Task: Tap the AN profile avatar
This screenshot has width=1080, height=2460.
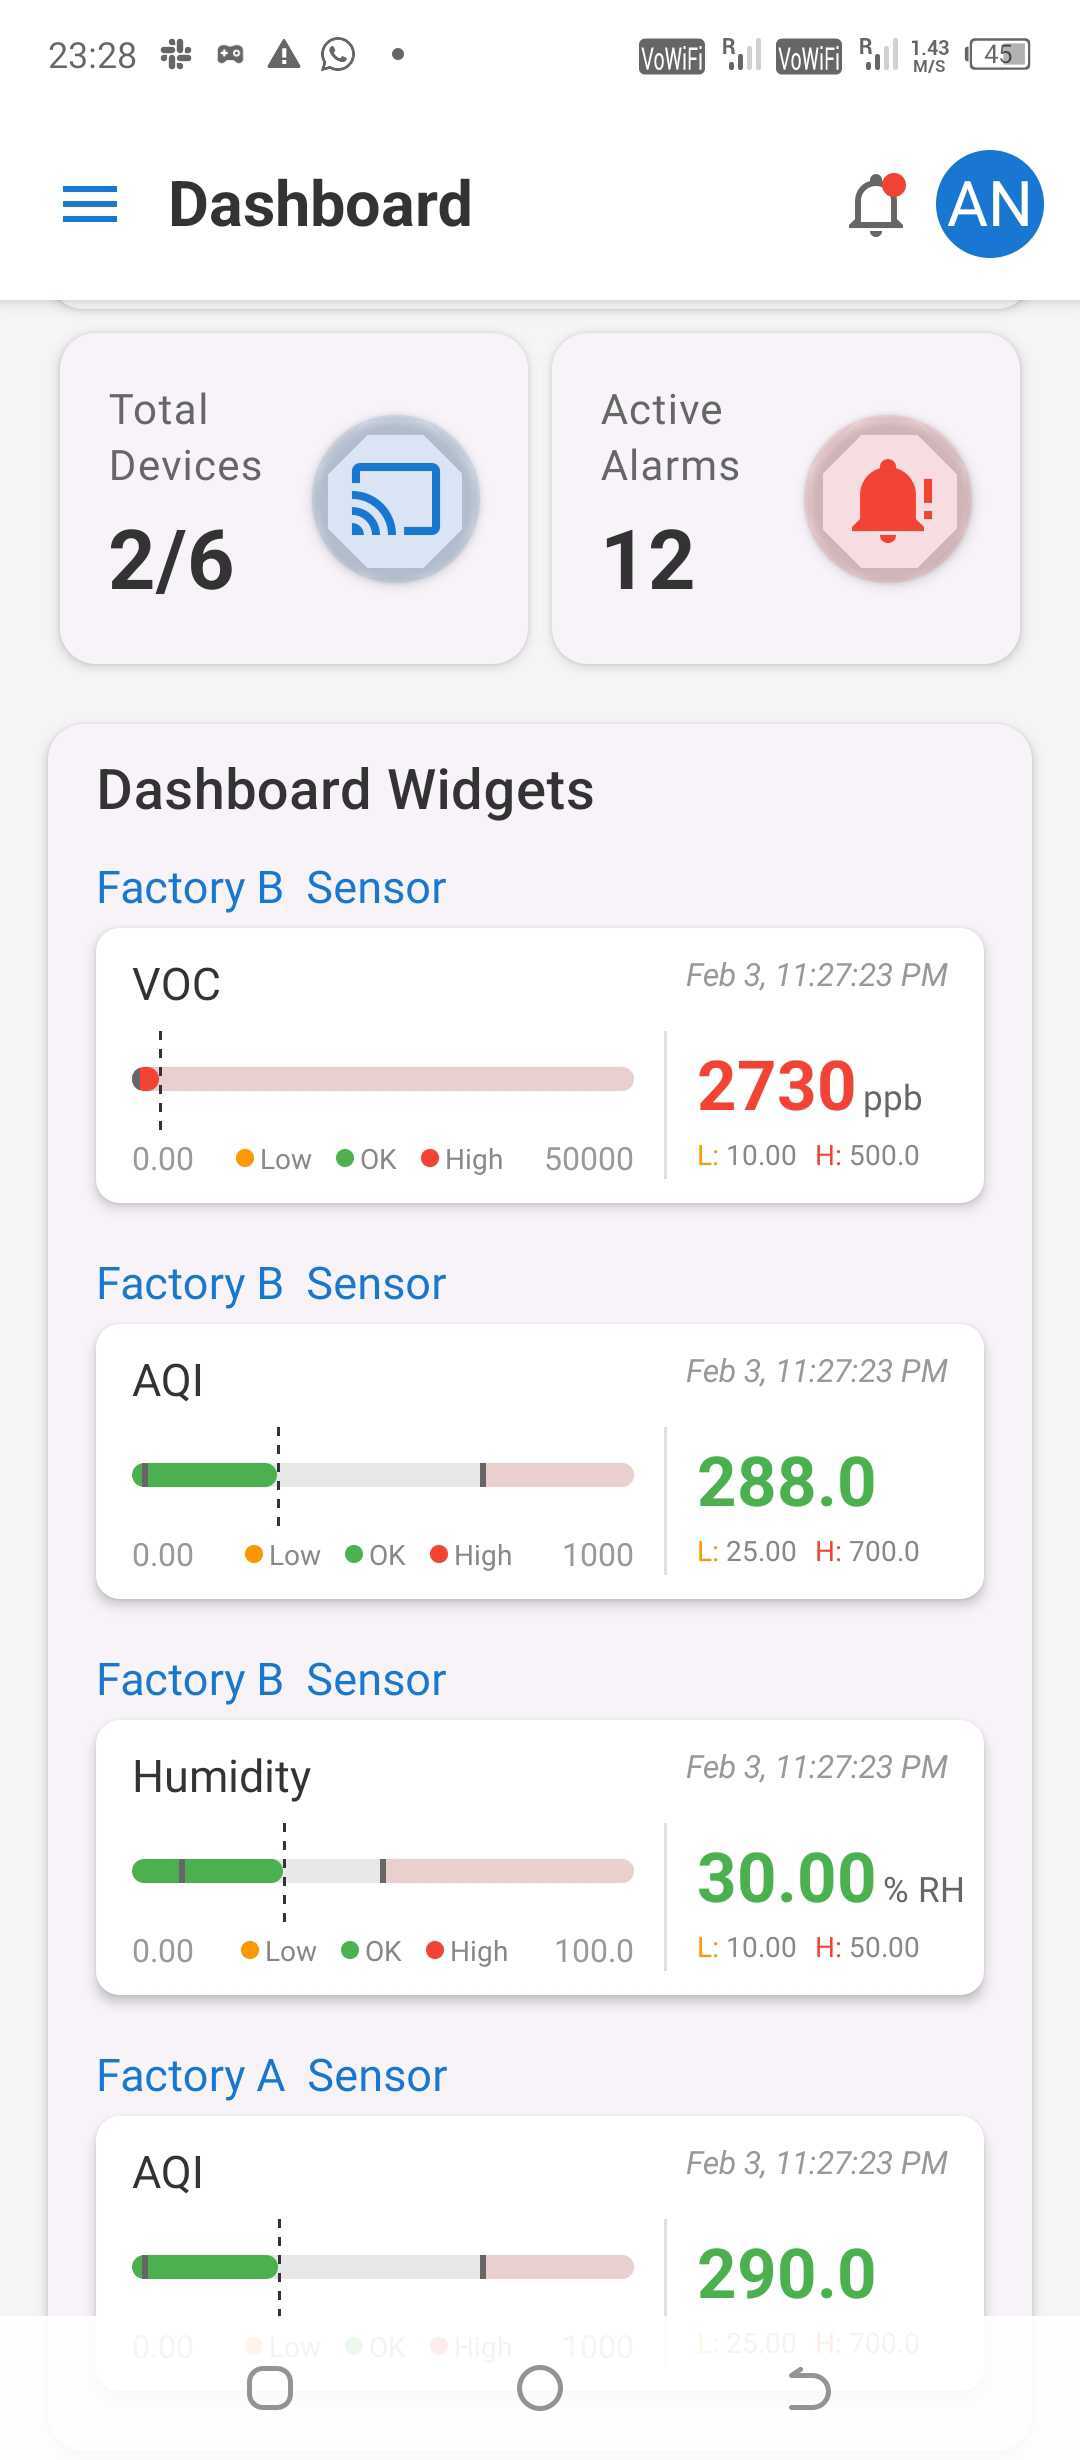Action: [989, 204]
